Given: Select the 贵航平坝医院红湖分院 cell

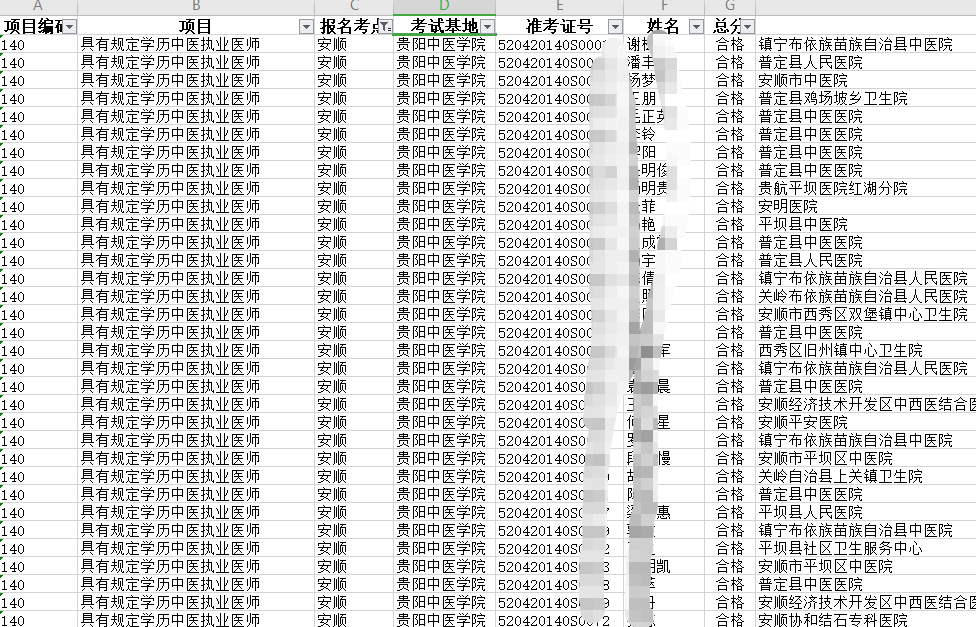Looking at the screenshot, I should [833, 189].
